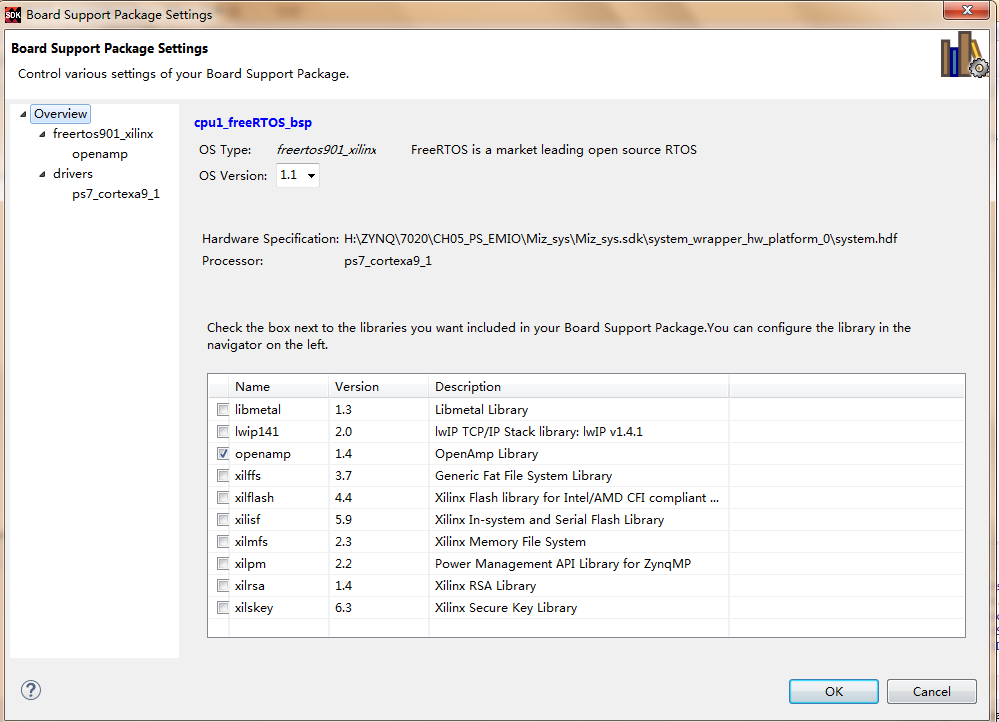Click the Cancel button

[x=931, y=691]
